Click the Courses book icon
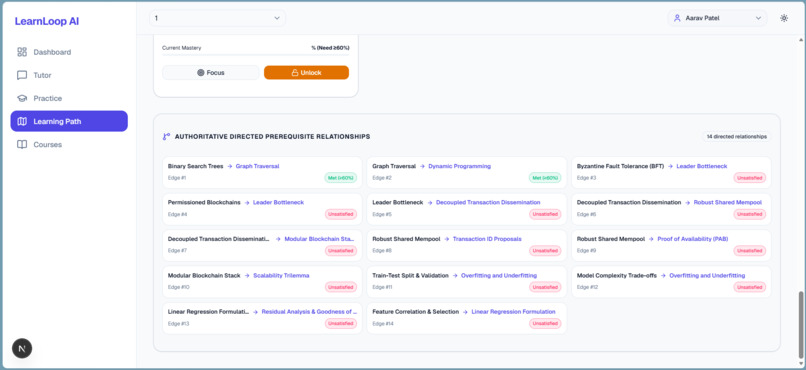The width and height of the screenshot is (806, 370). coord(22,144)
